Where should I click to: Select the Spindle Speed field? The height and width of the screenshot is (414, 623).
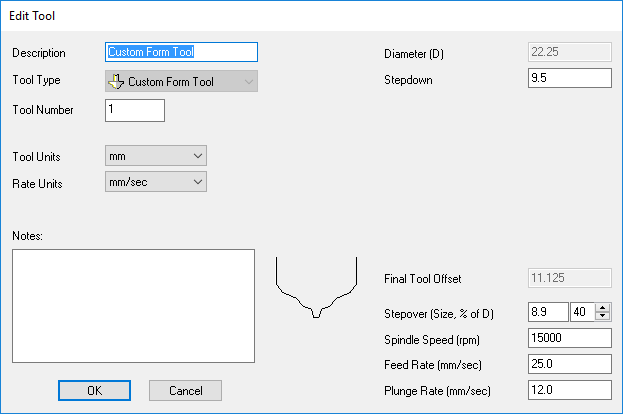[x=568, y=337]
